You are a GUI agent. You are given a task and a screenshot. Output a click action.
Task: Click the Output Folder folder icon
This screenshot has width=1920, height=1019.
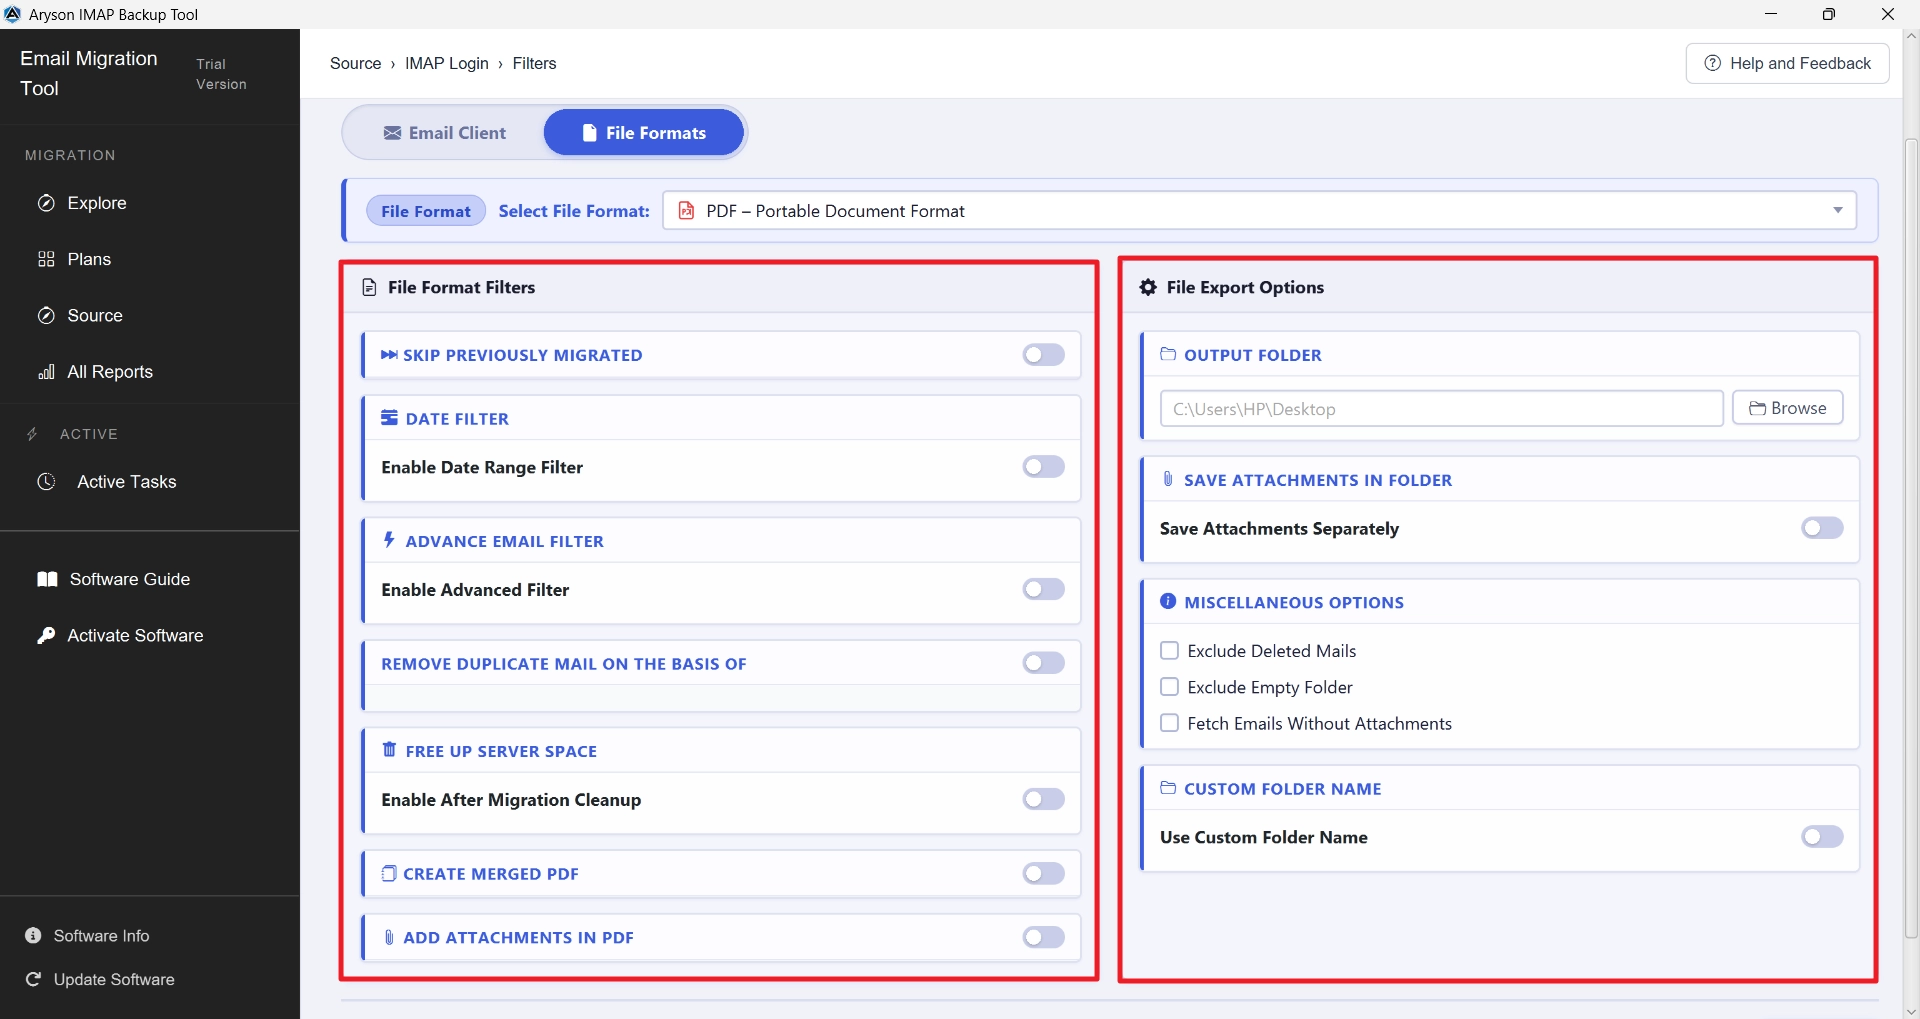coord(1168,354)
